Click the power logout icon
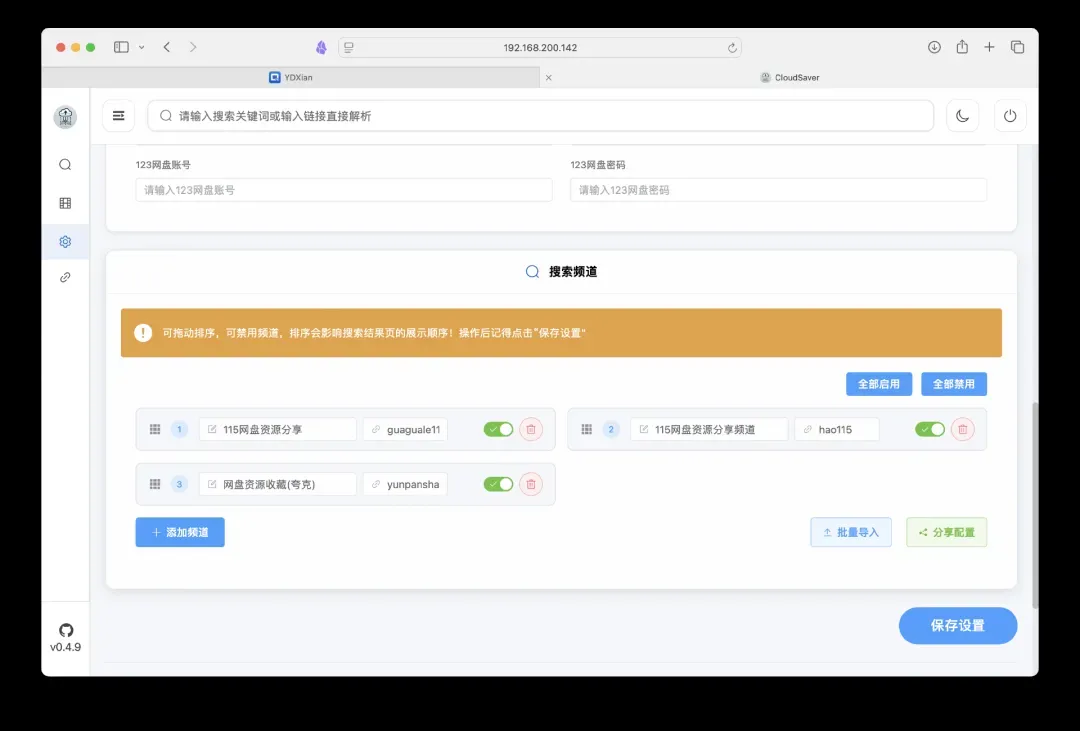This screenshot has height=731, width=1080. pos(1010,116)
